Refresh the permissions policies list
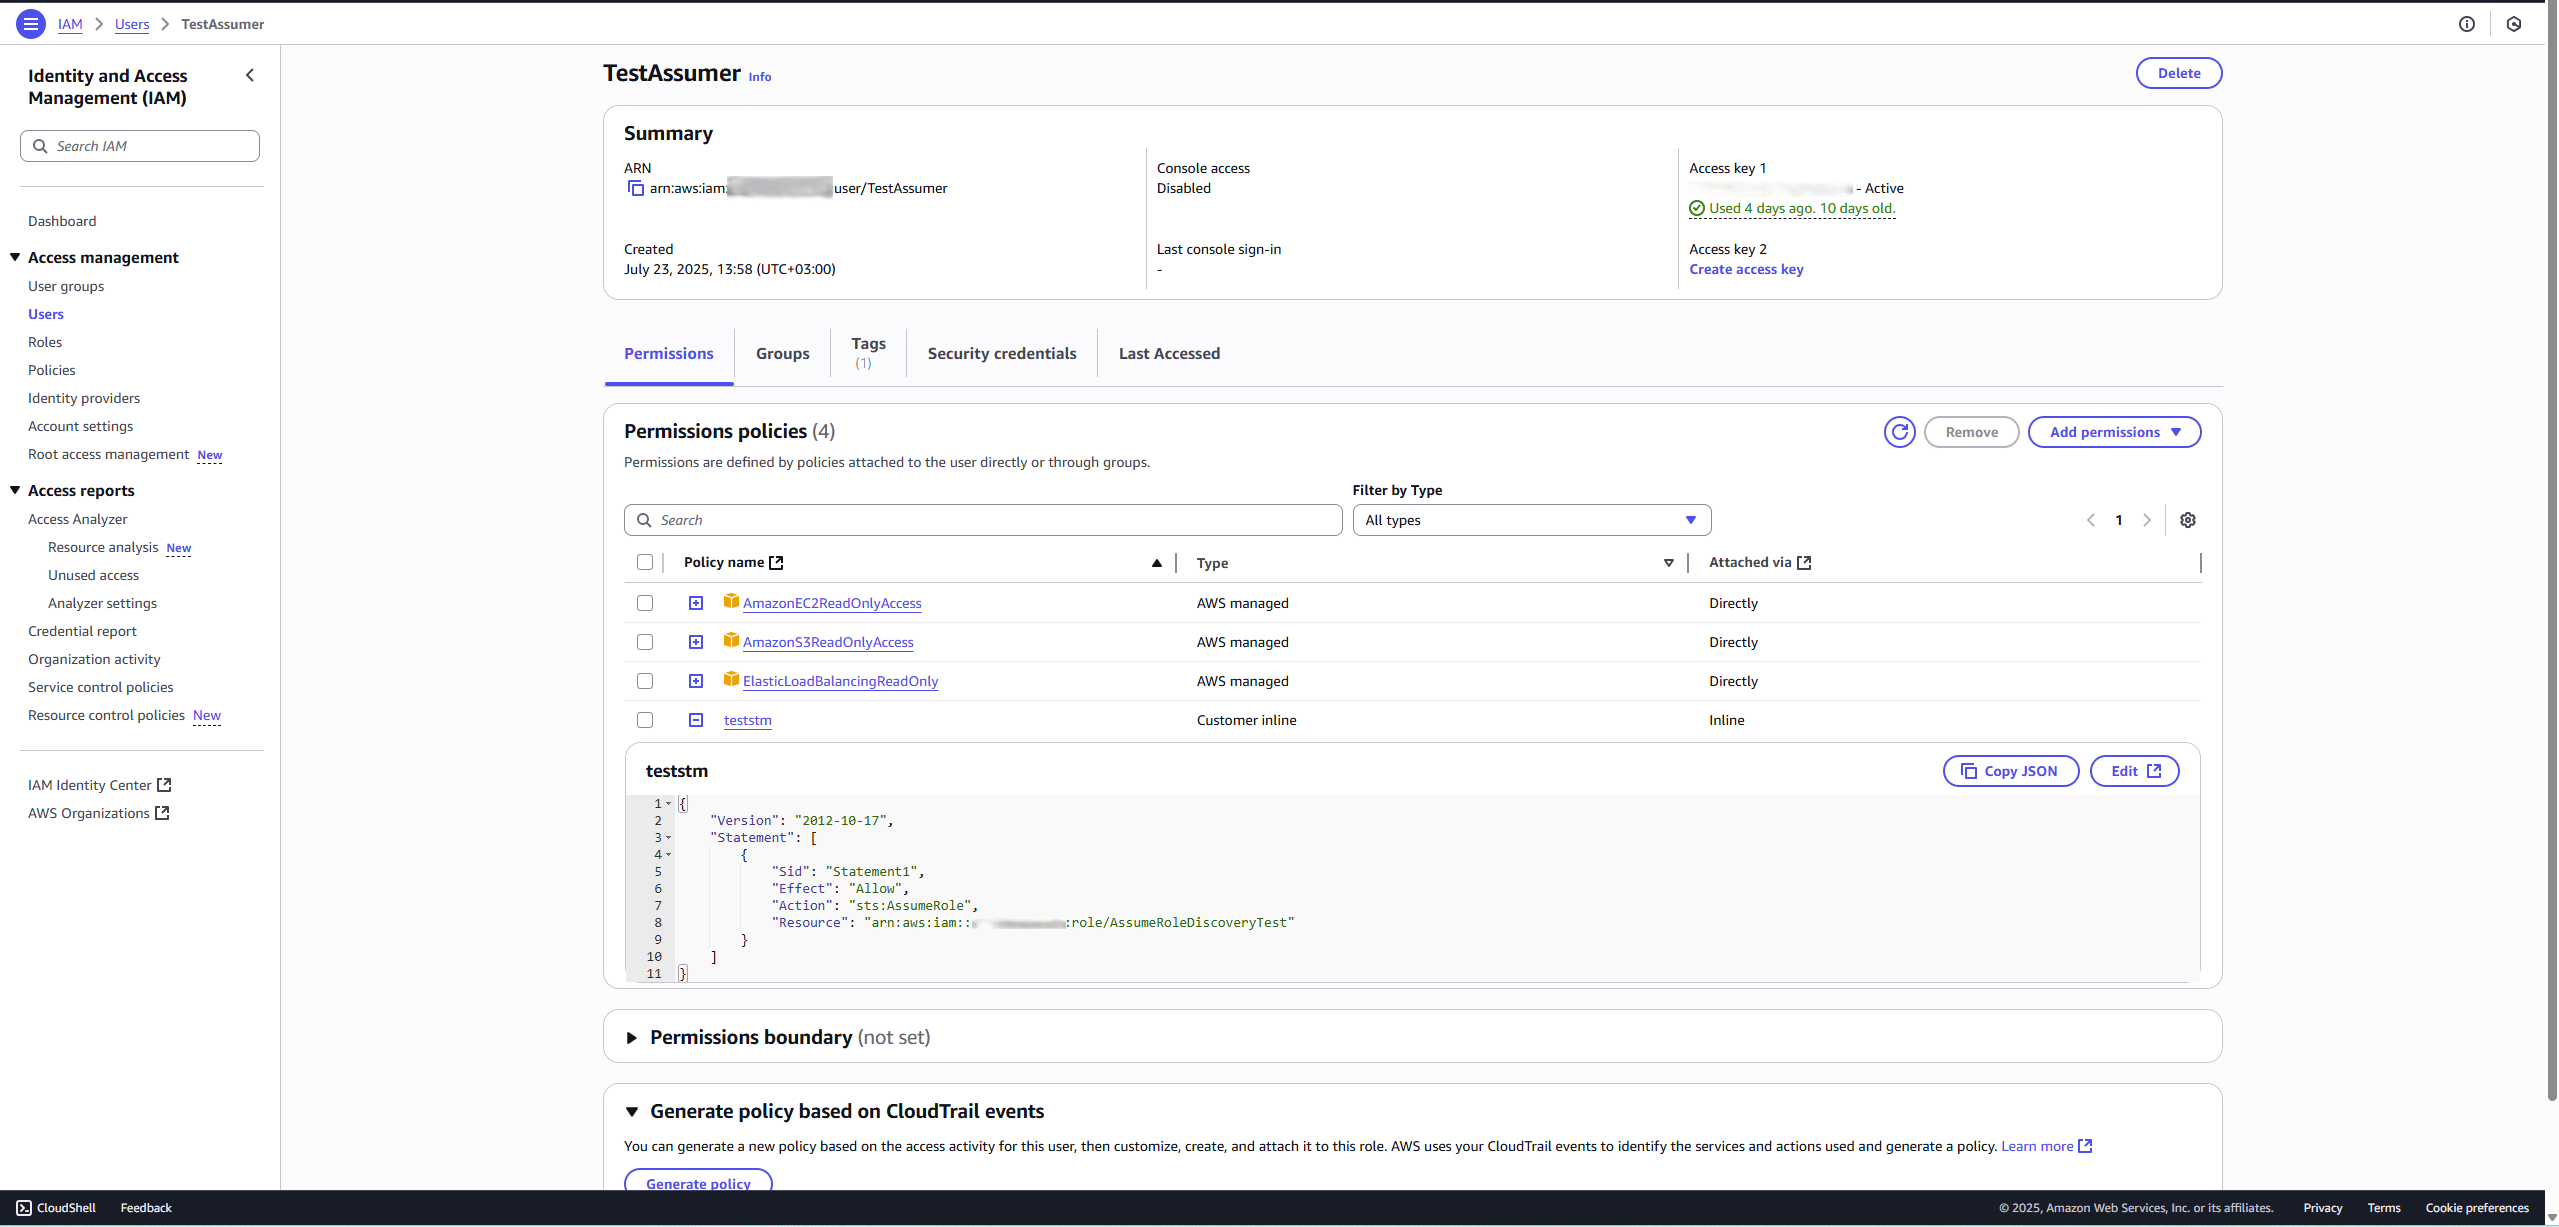Image resolution: width=2559 pixels, height=1227 pixels. pyautogui.click(x=1899, y=431)
